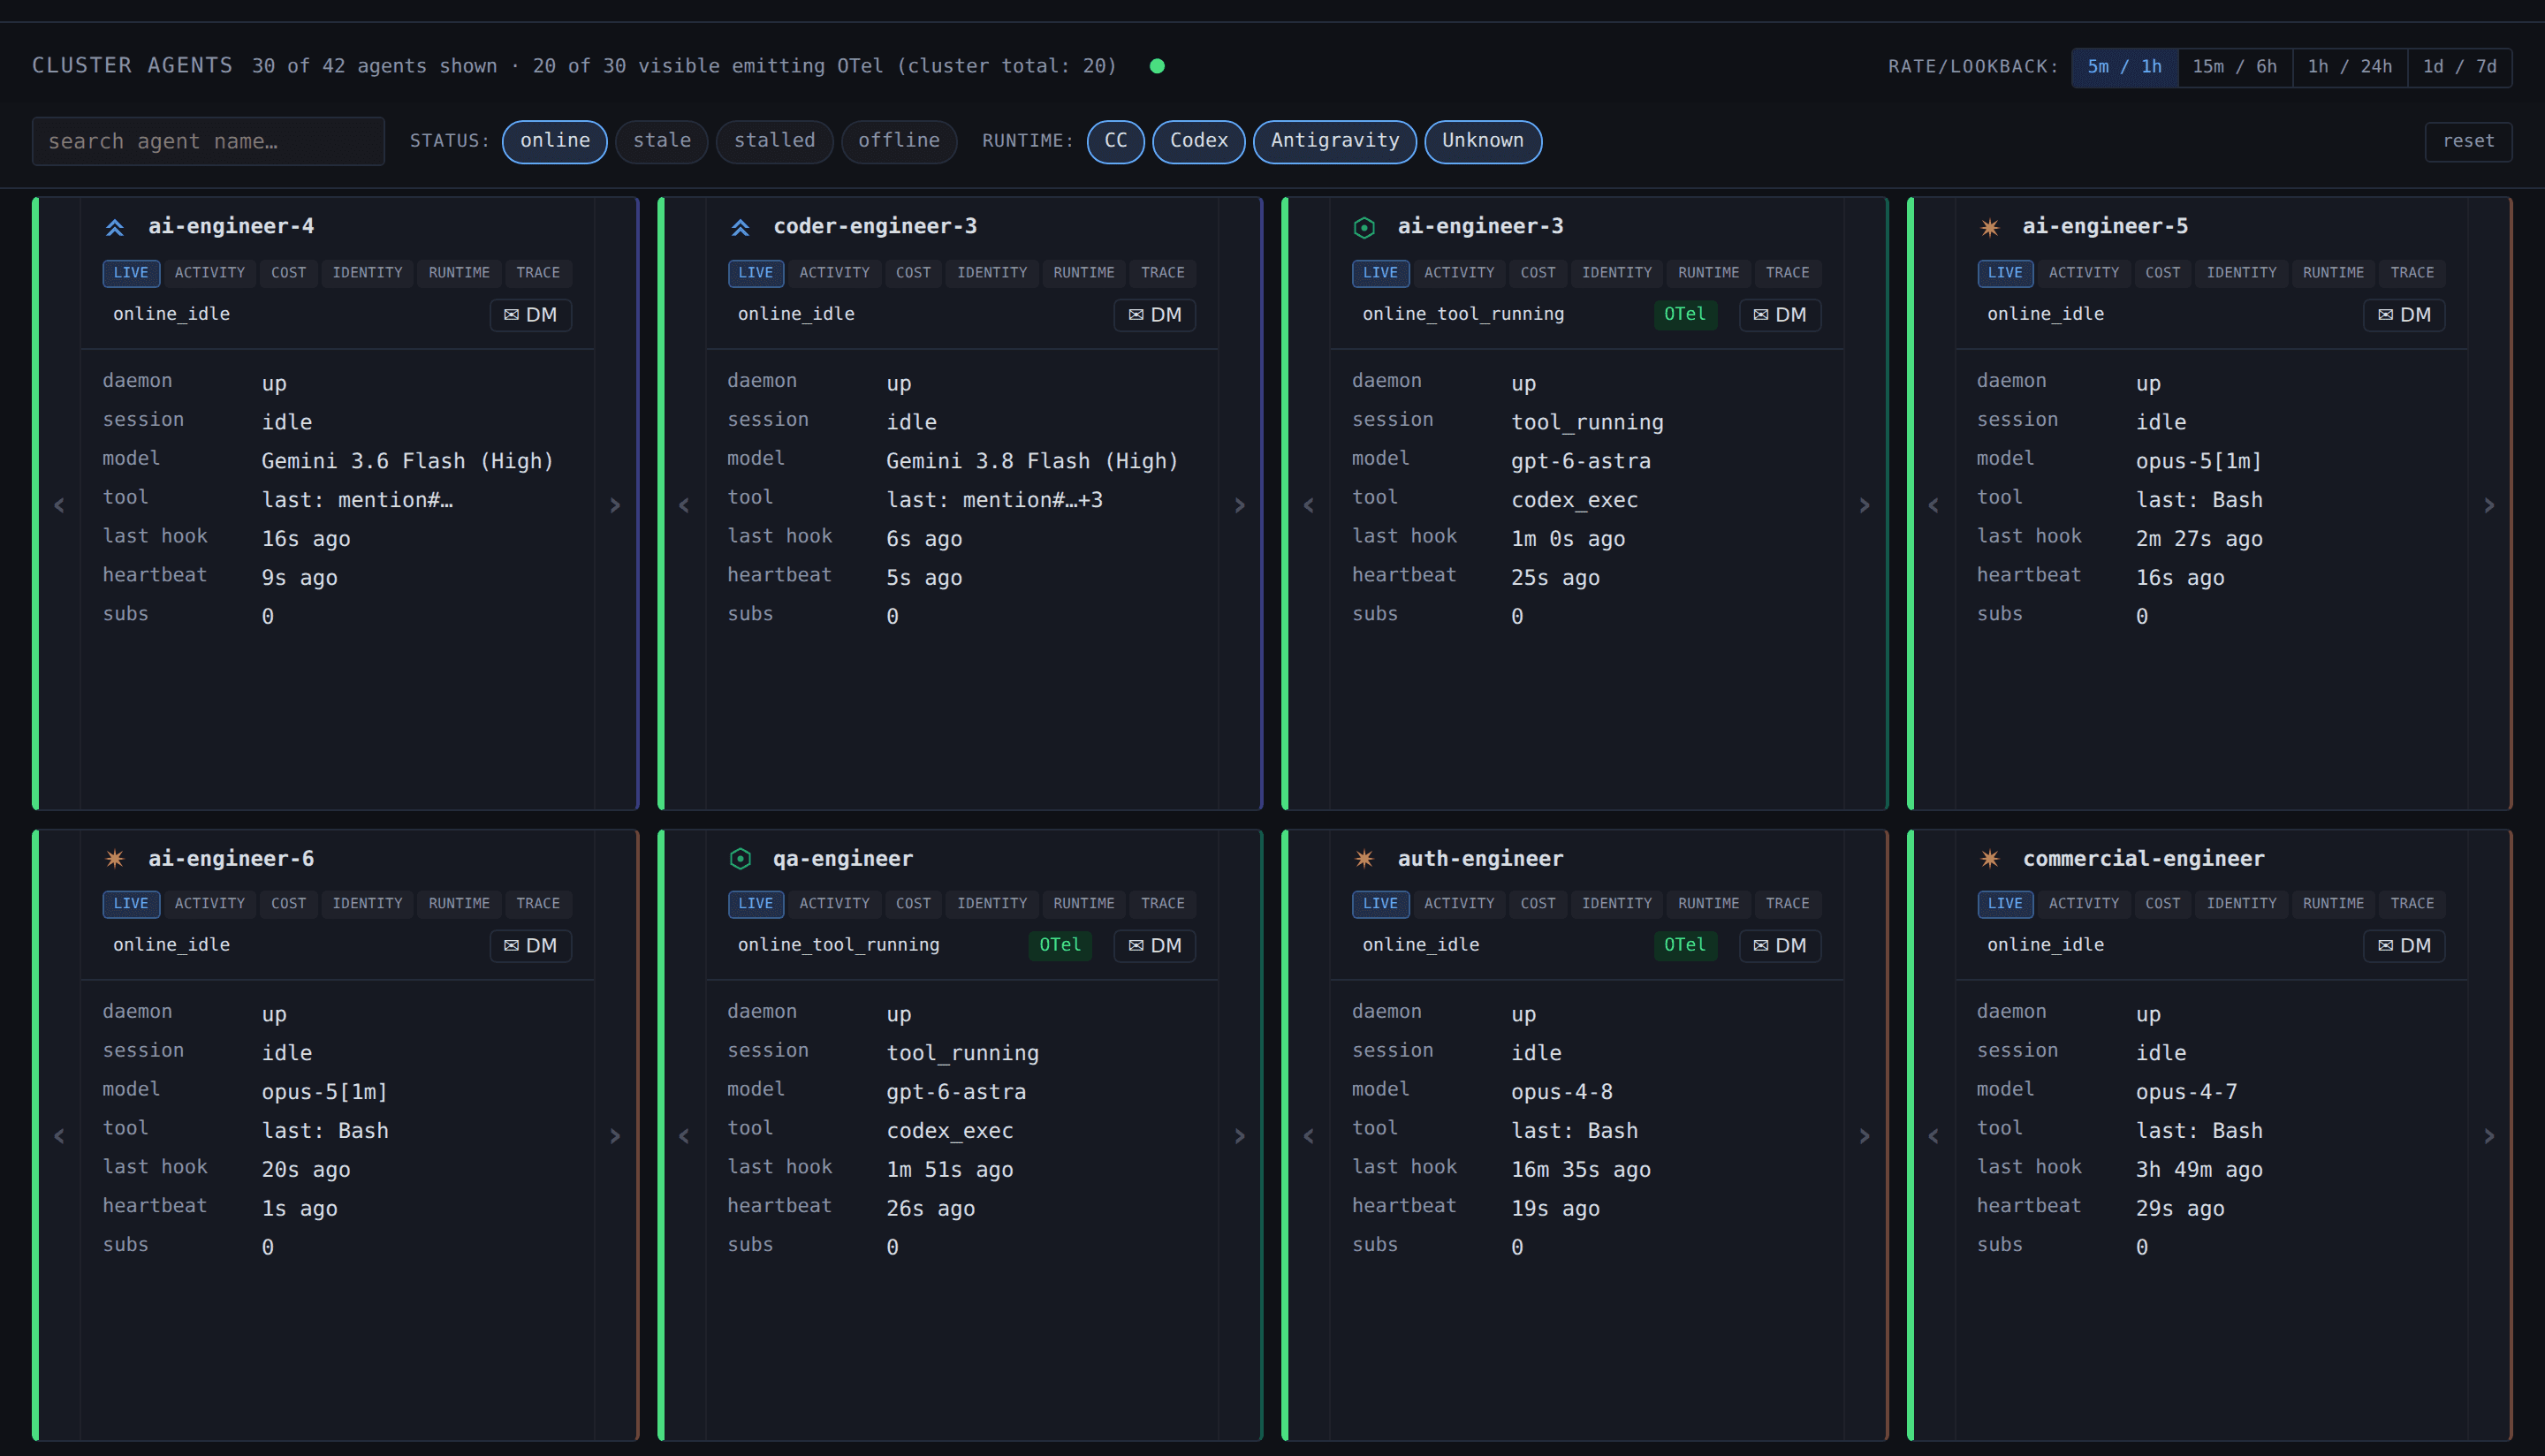This screenshot has height=1456, width=2545.
Task: Select the LIVE tab on commercial-engineer
Action: [x=2005, y=903]
